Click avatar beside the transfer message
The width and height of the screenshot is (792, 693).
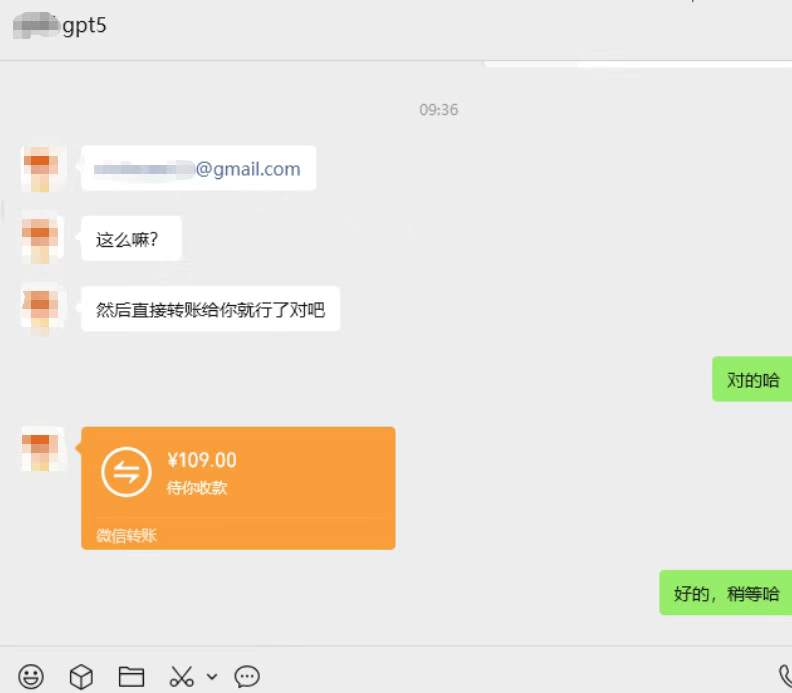42,450
